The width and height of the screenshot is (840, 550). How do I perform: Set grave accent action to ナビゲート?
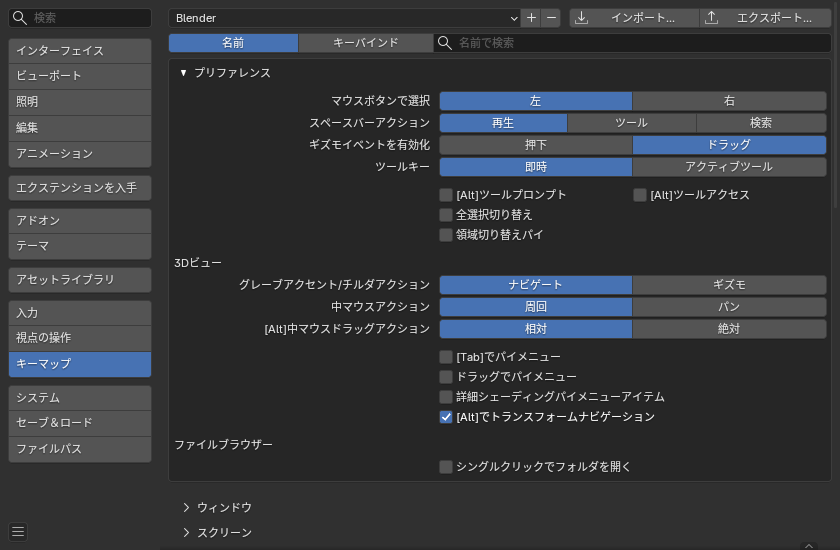(536, 284)
